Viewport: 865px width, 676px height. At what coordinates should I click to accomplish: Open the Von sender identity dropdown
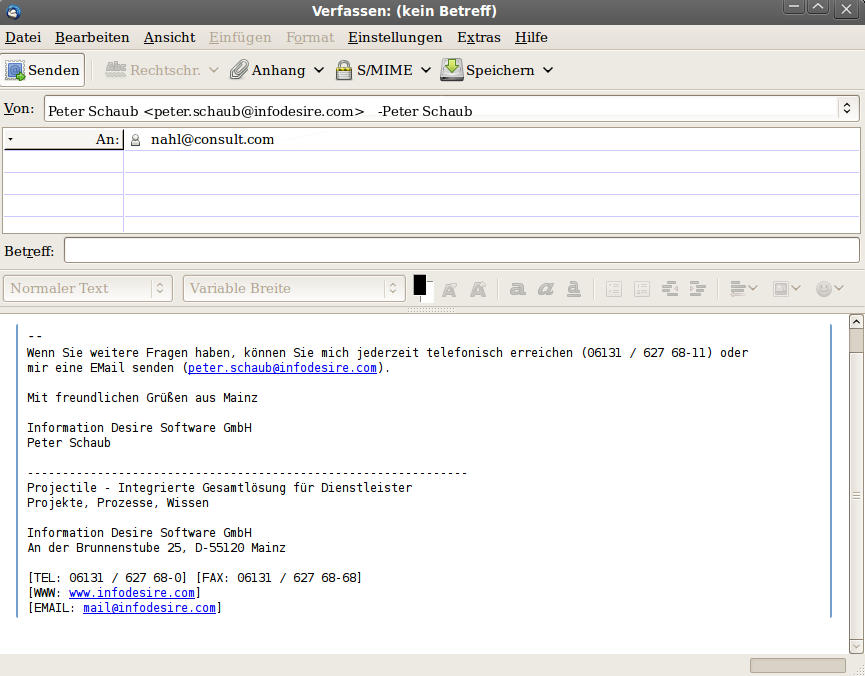847,109
